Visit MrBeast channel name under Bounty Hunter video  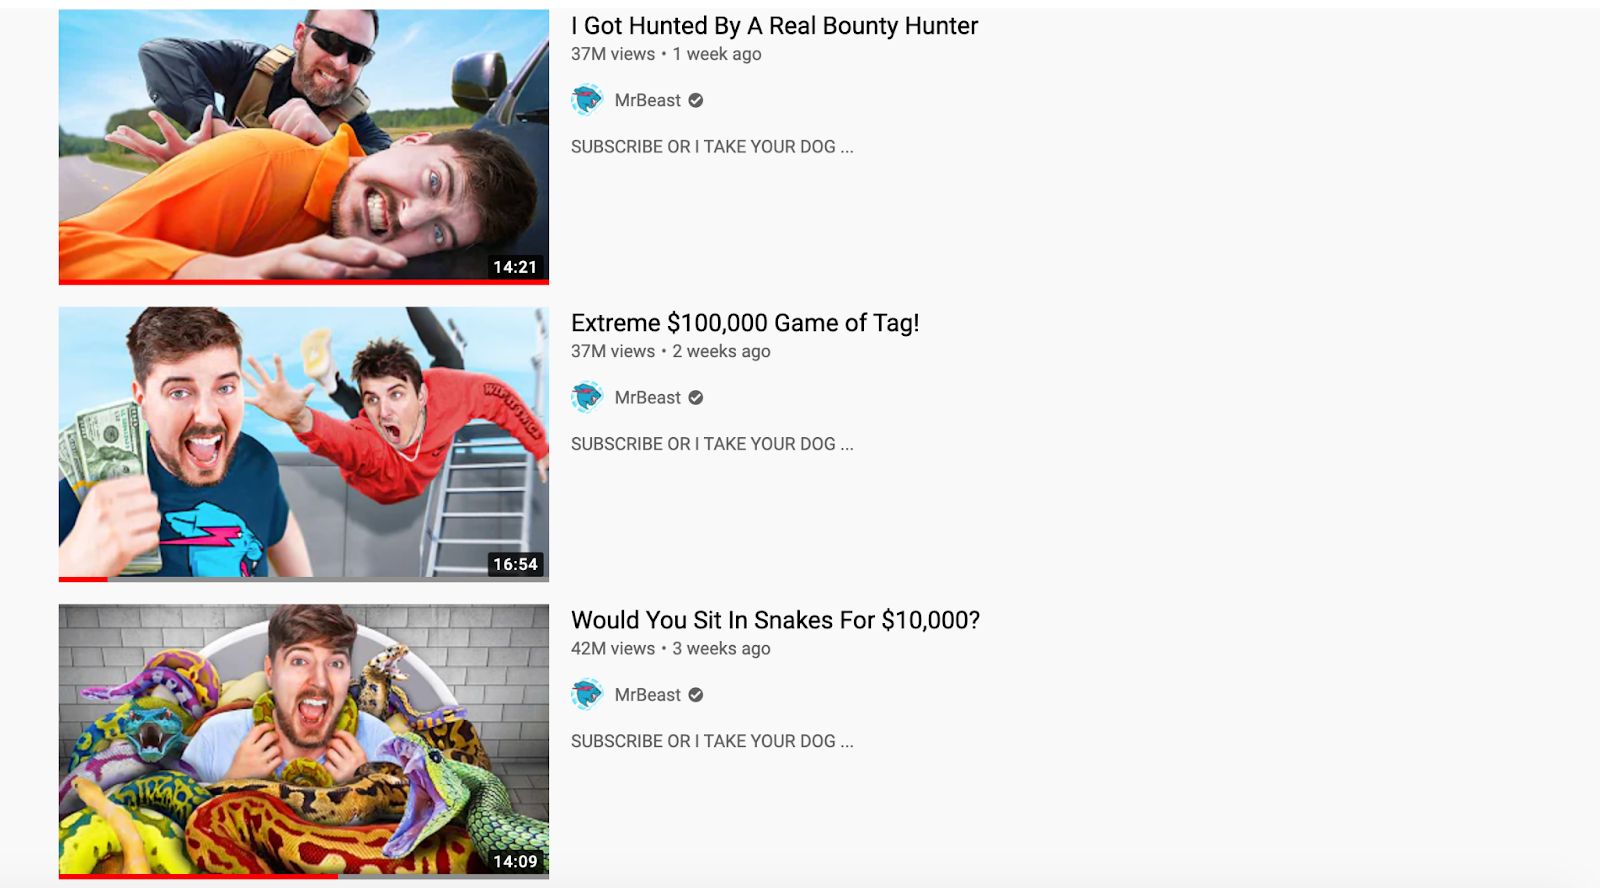[647, 100]
